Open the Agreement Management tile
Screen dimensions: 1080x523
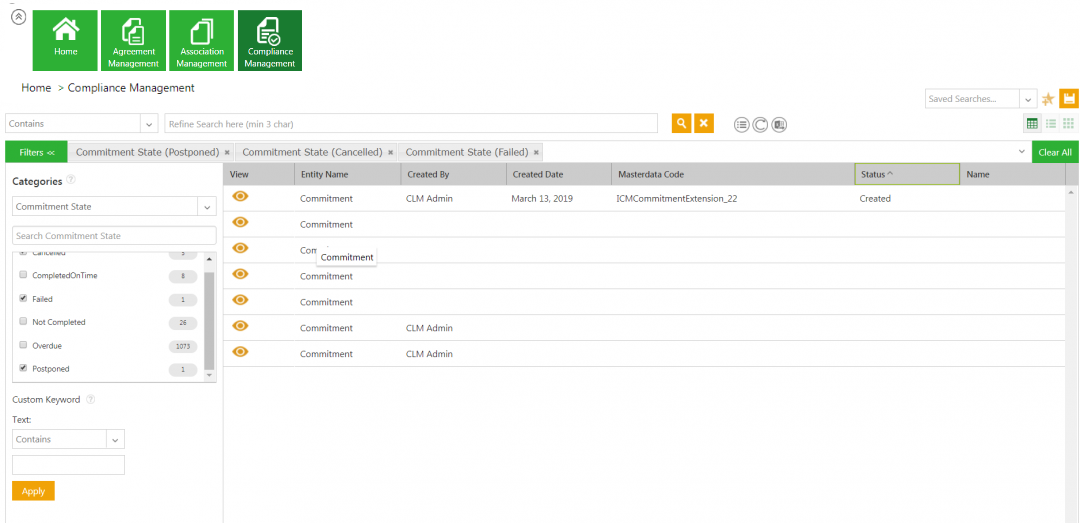(x=134, y=41)
